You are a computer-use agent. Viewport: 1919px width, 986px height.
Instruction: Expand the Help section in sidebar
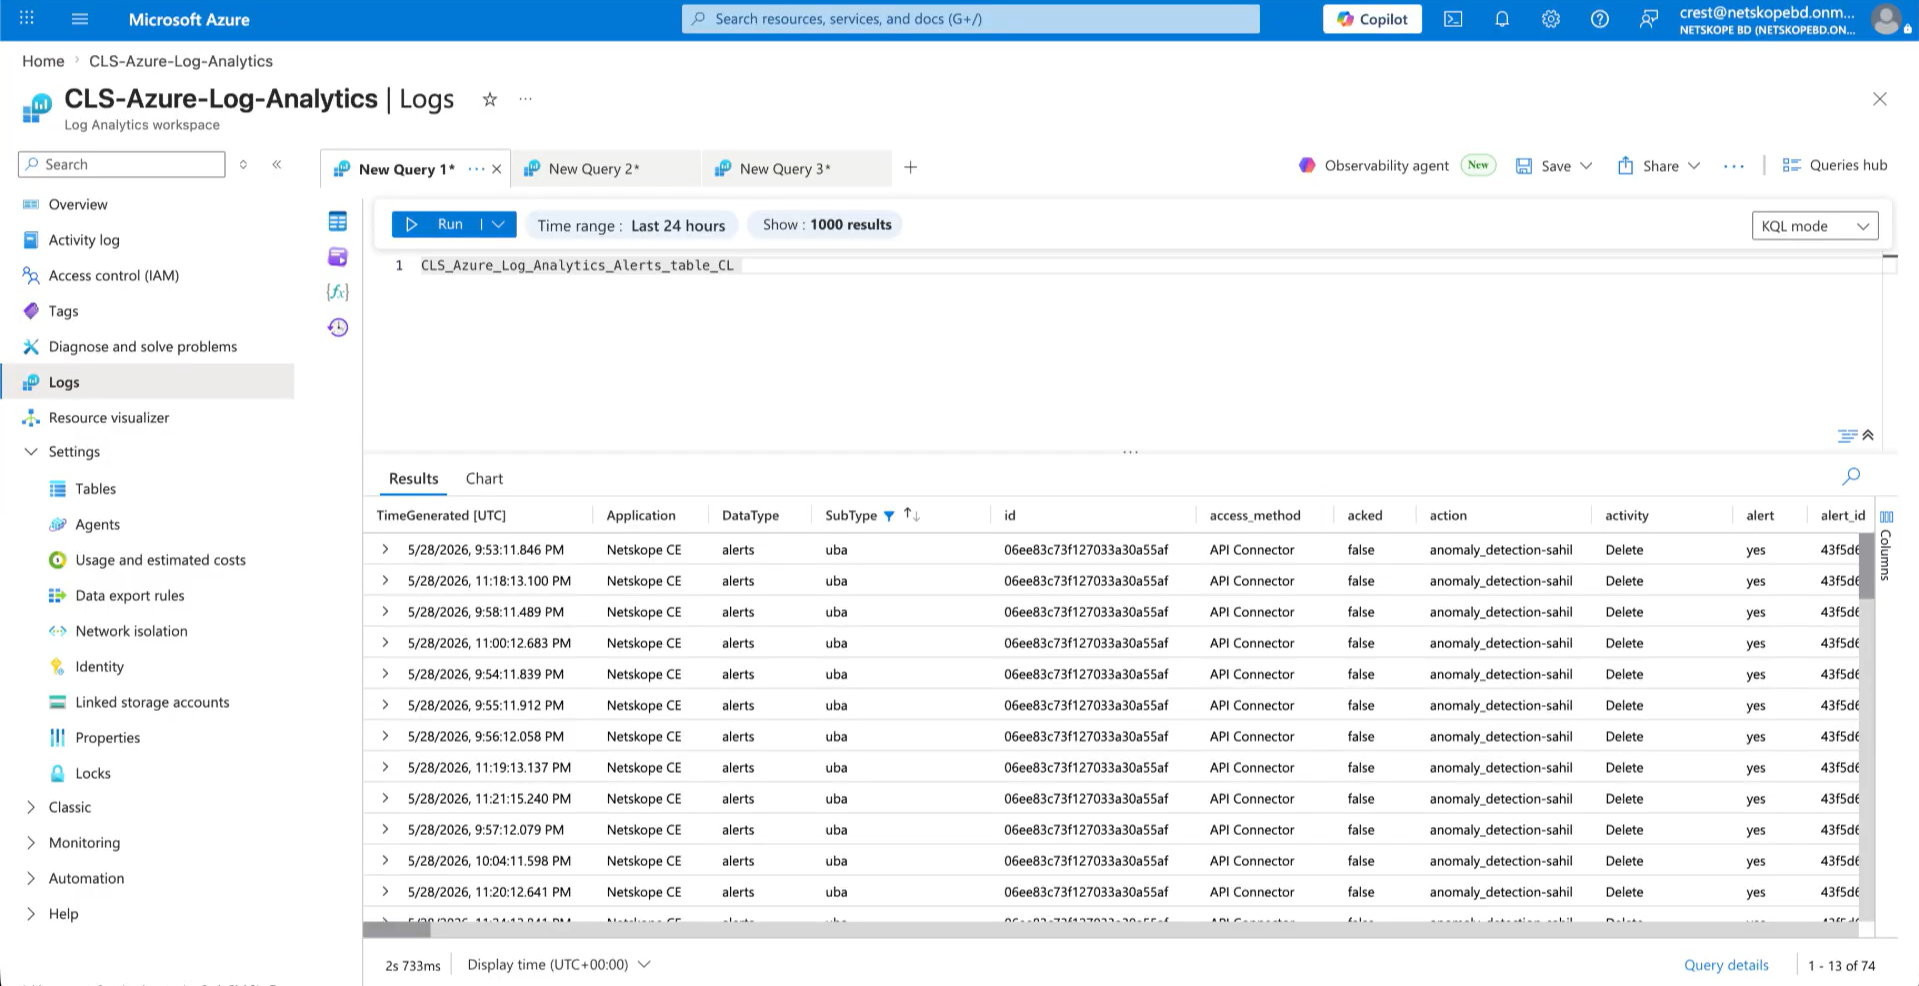point(31,914)
